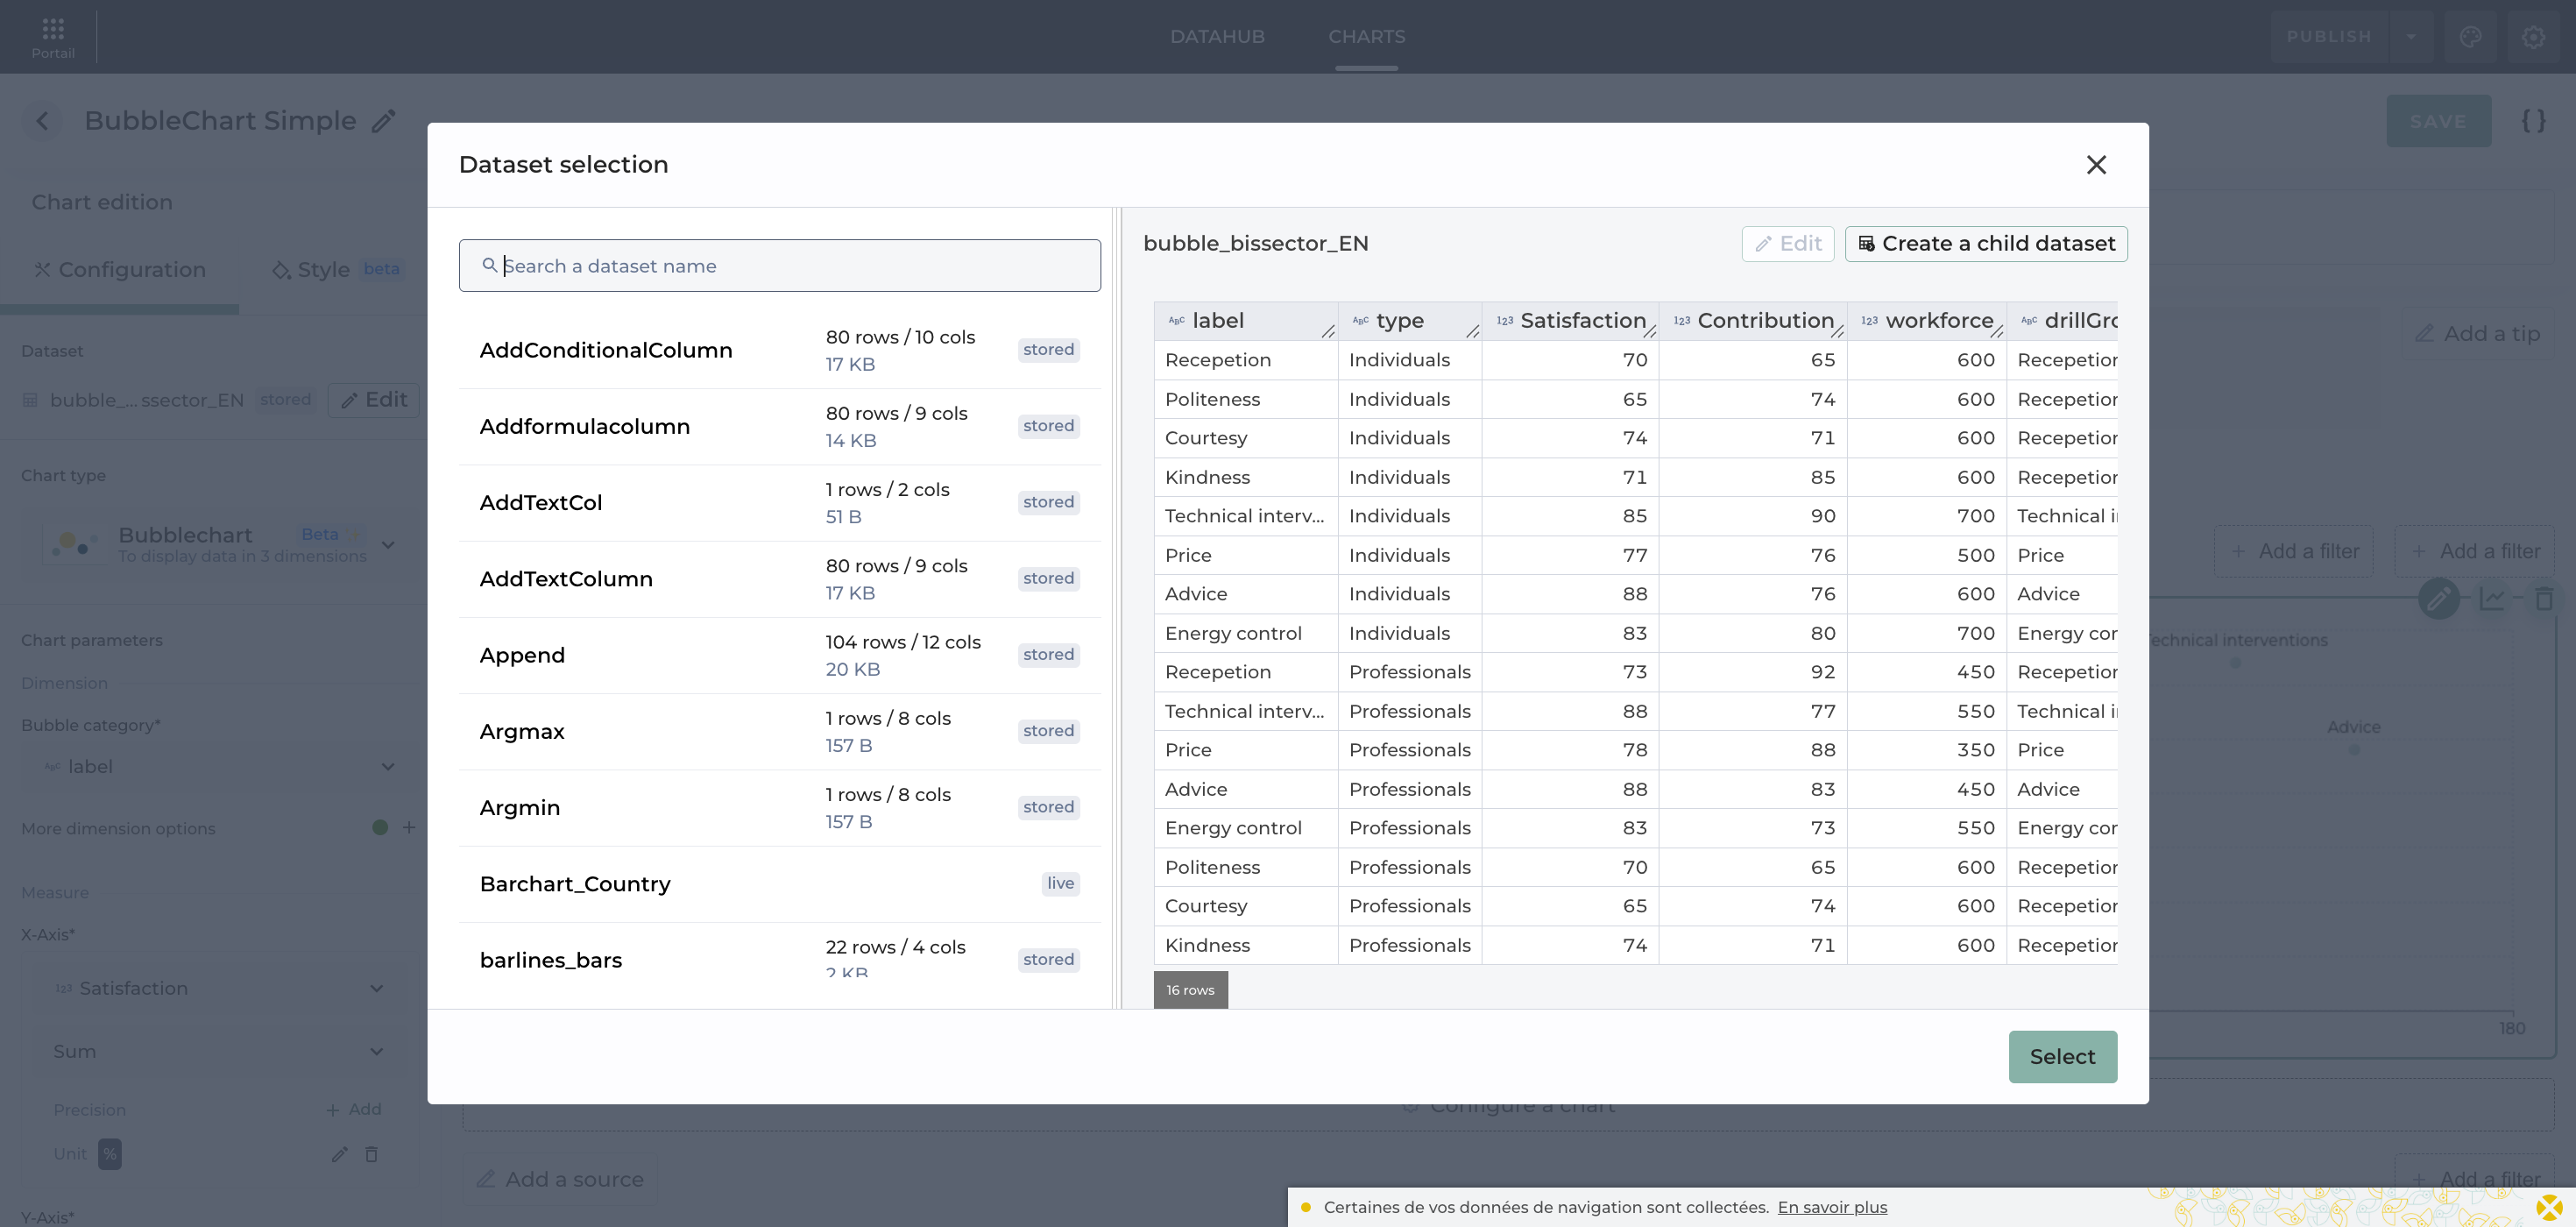Click the Satisfaction column header
Image resolution: width=2576 pixels, height=1227 pixels.
click(x=1570, y=321)
